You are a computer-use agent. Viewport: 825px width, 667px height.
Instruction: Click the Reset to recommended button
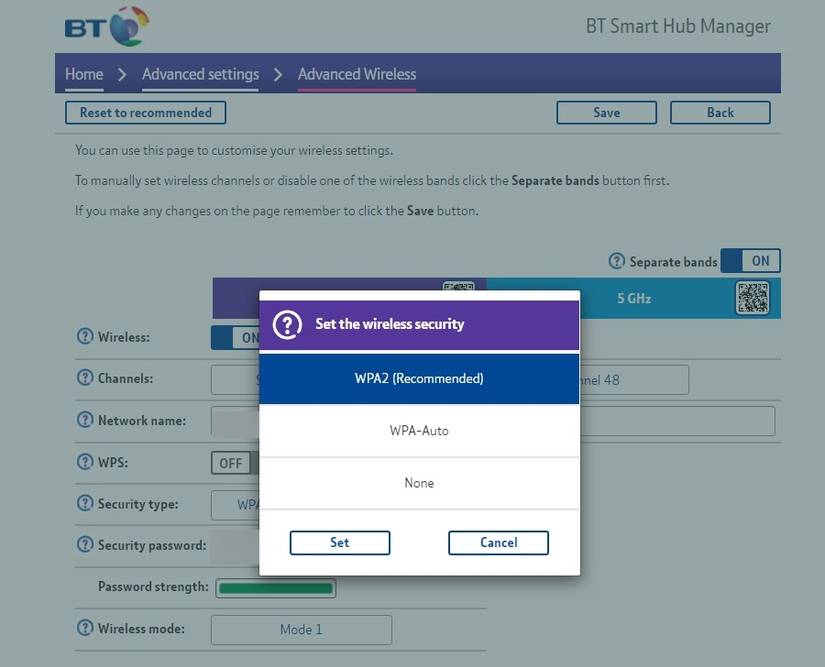click(x=144, y=112)
